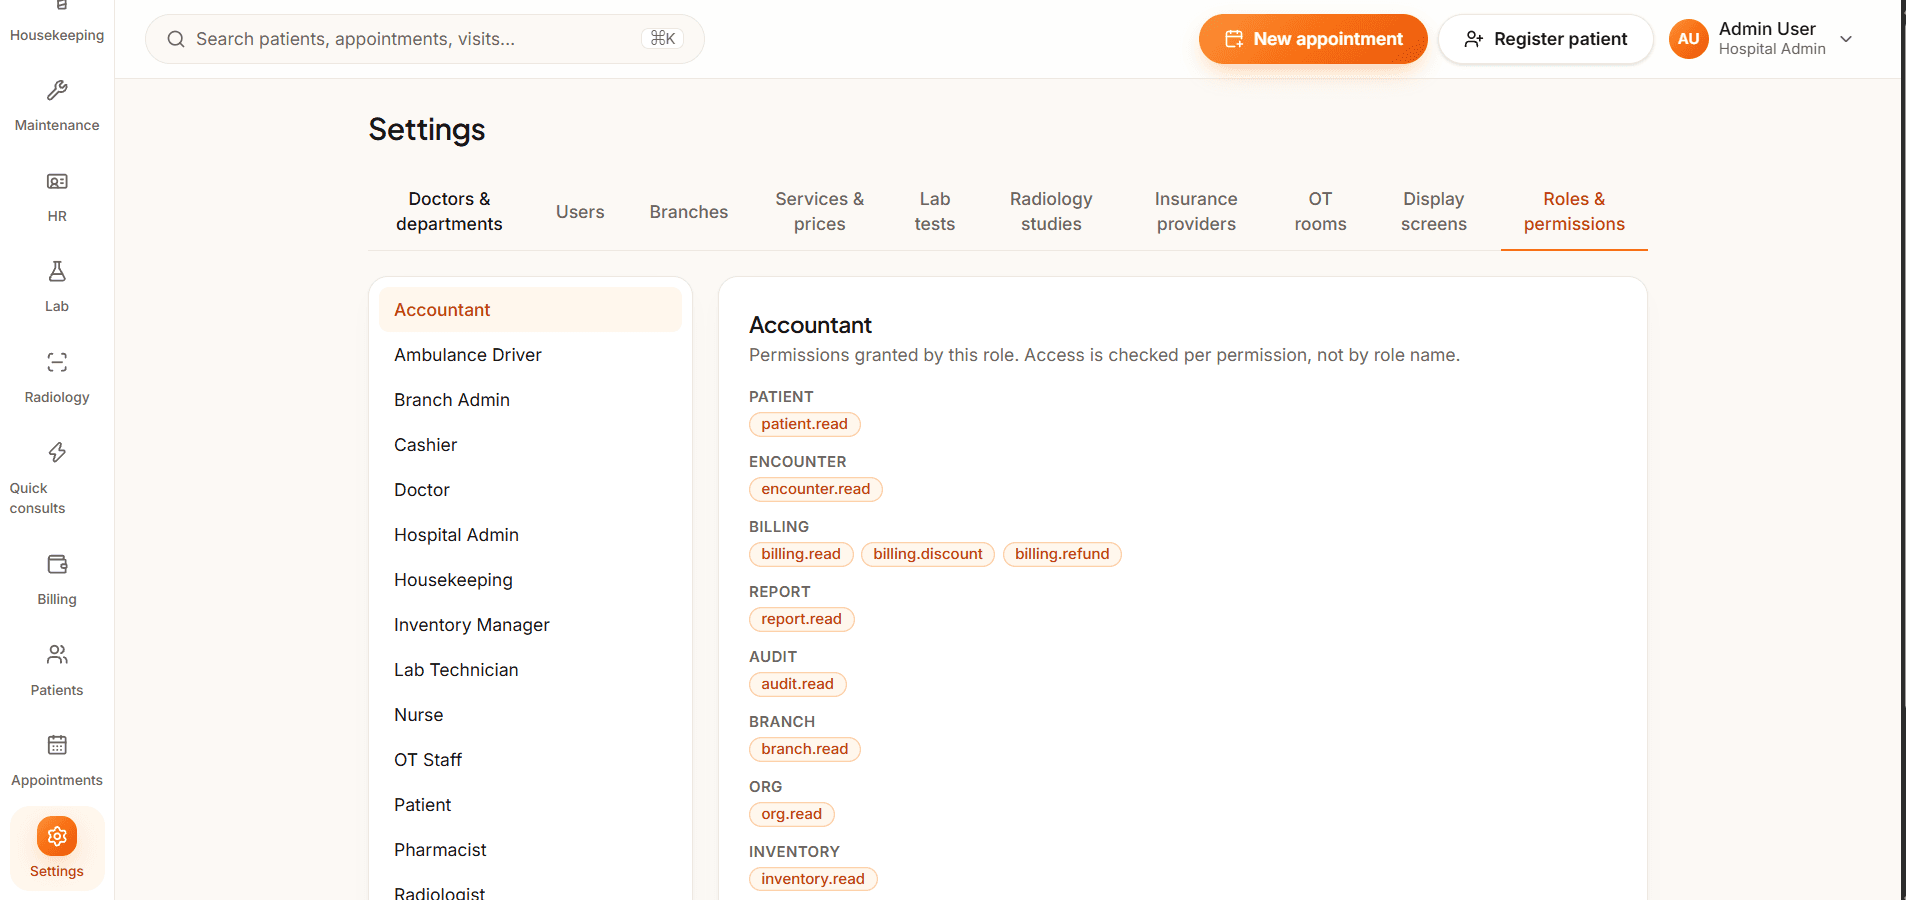Open the Patients people icon
This screenshot has width=1906, height=900.
[57, 654]
